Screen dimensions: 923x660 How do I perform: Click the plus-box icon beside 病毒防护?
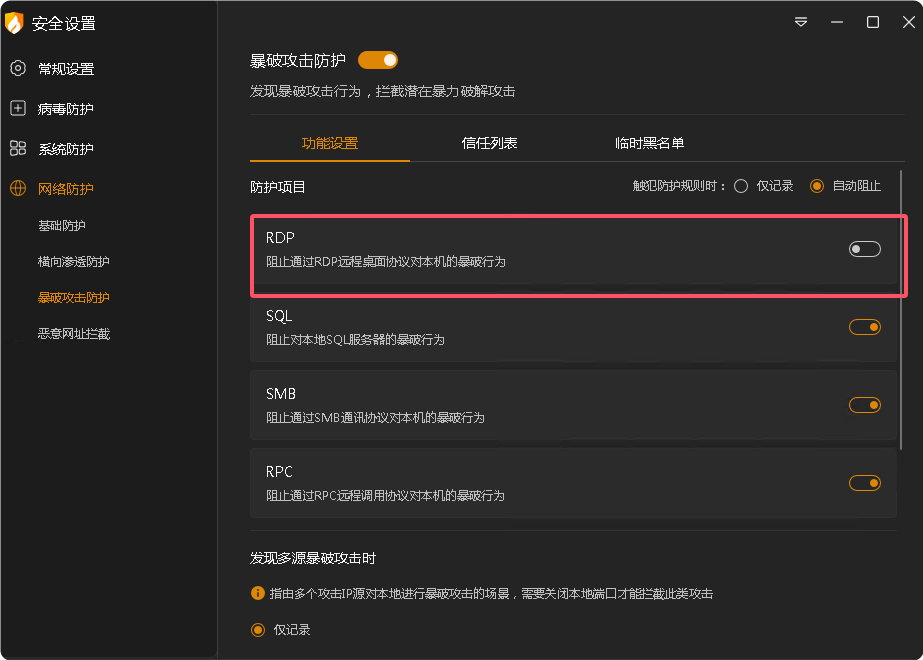pyautogui.click(x=18, y=108)
